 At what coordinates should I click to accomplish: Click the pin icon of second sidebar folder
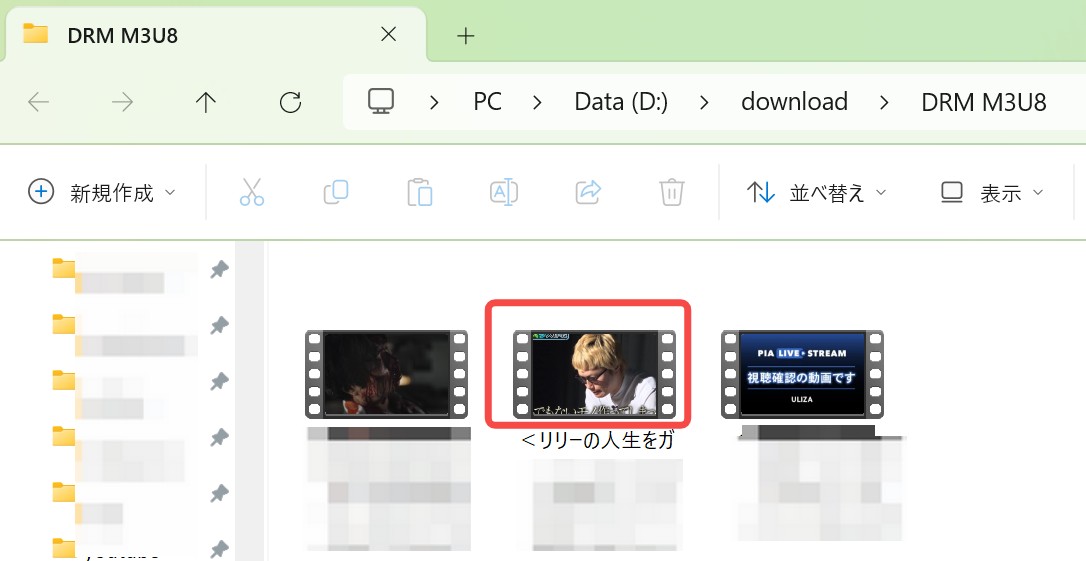(220, 326)
